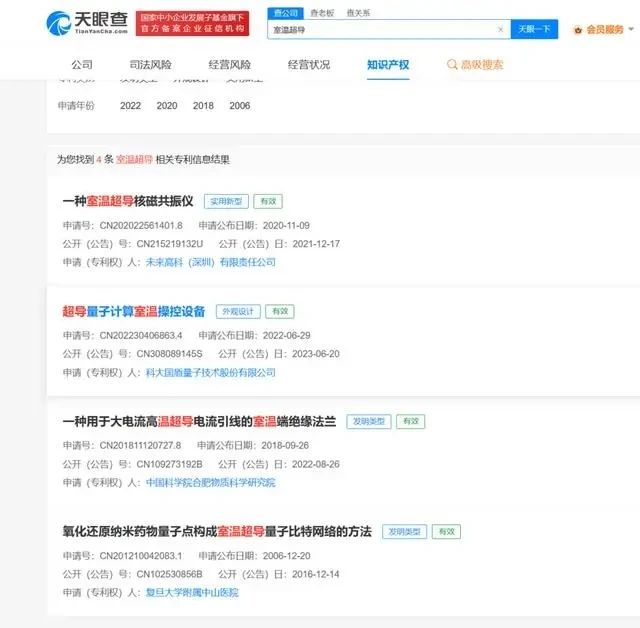Open the 会员服务 menu

[x=604, y=29]
